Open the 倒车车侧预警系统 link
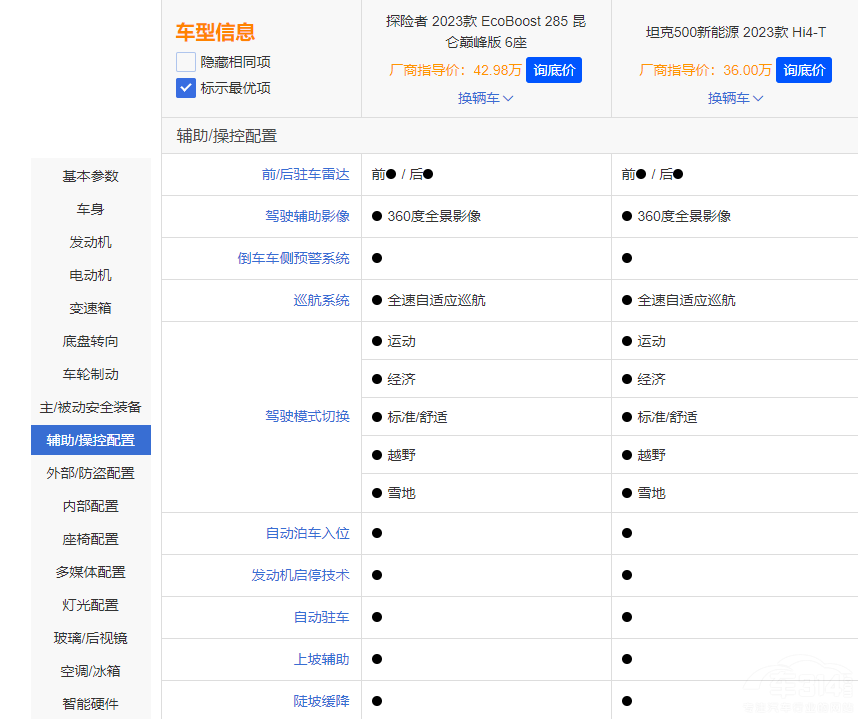 point(295,258)
